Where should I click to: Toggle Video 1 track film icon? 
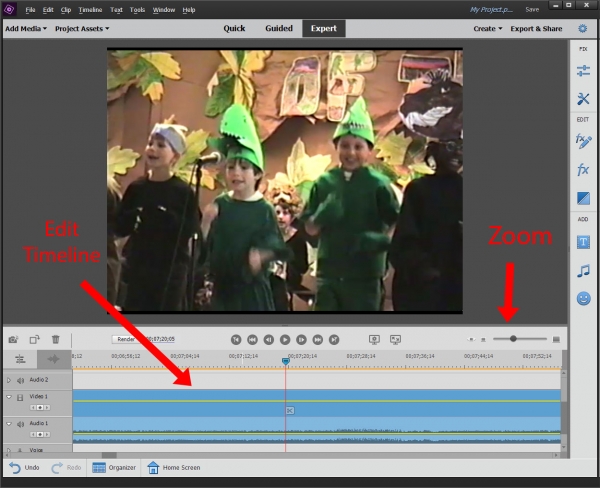coord(20,397)
